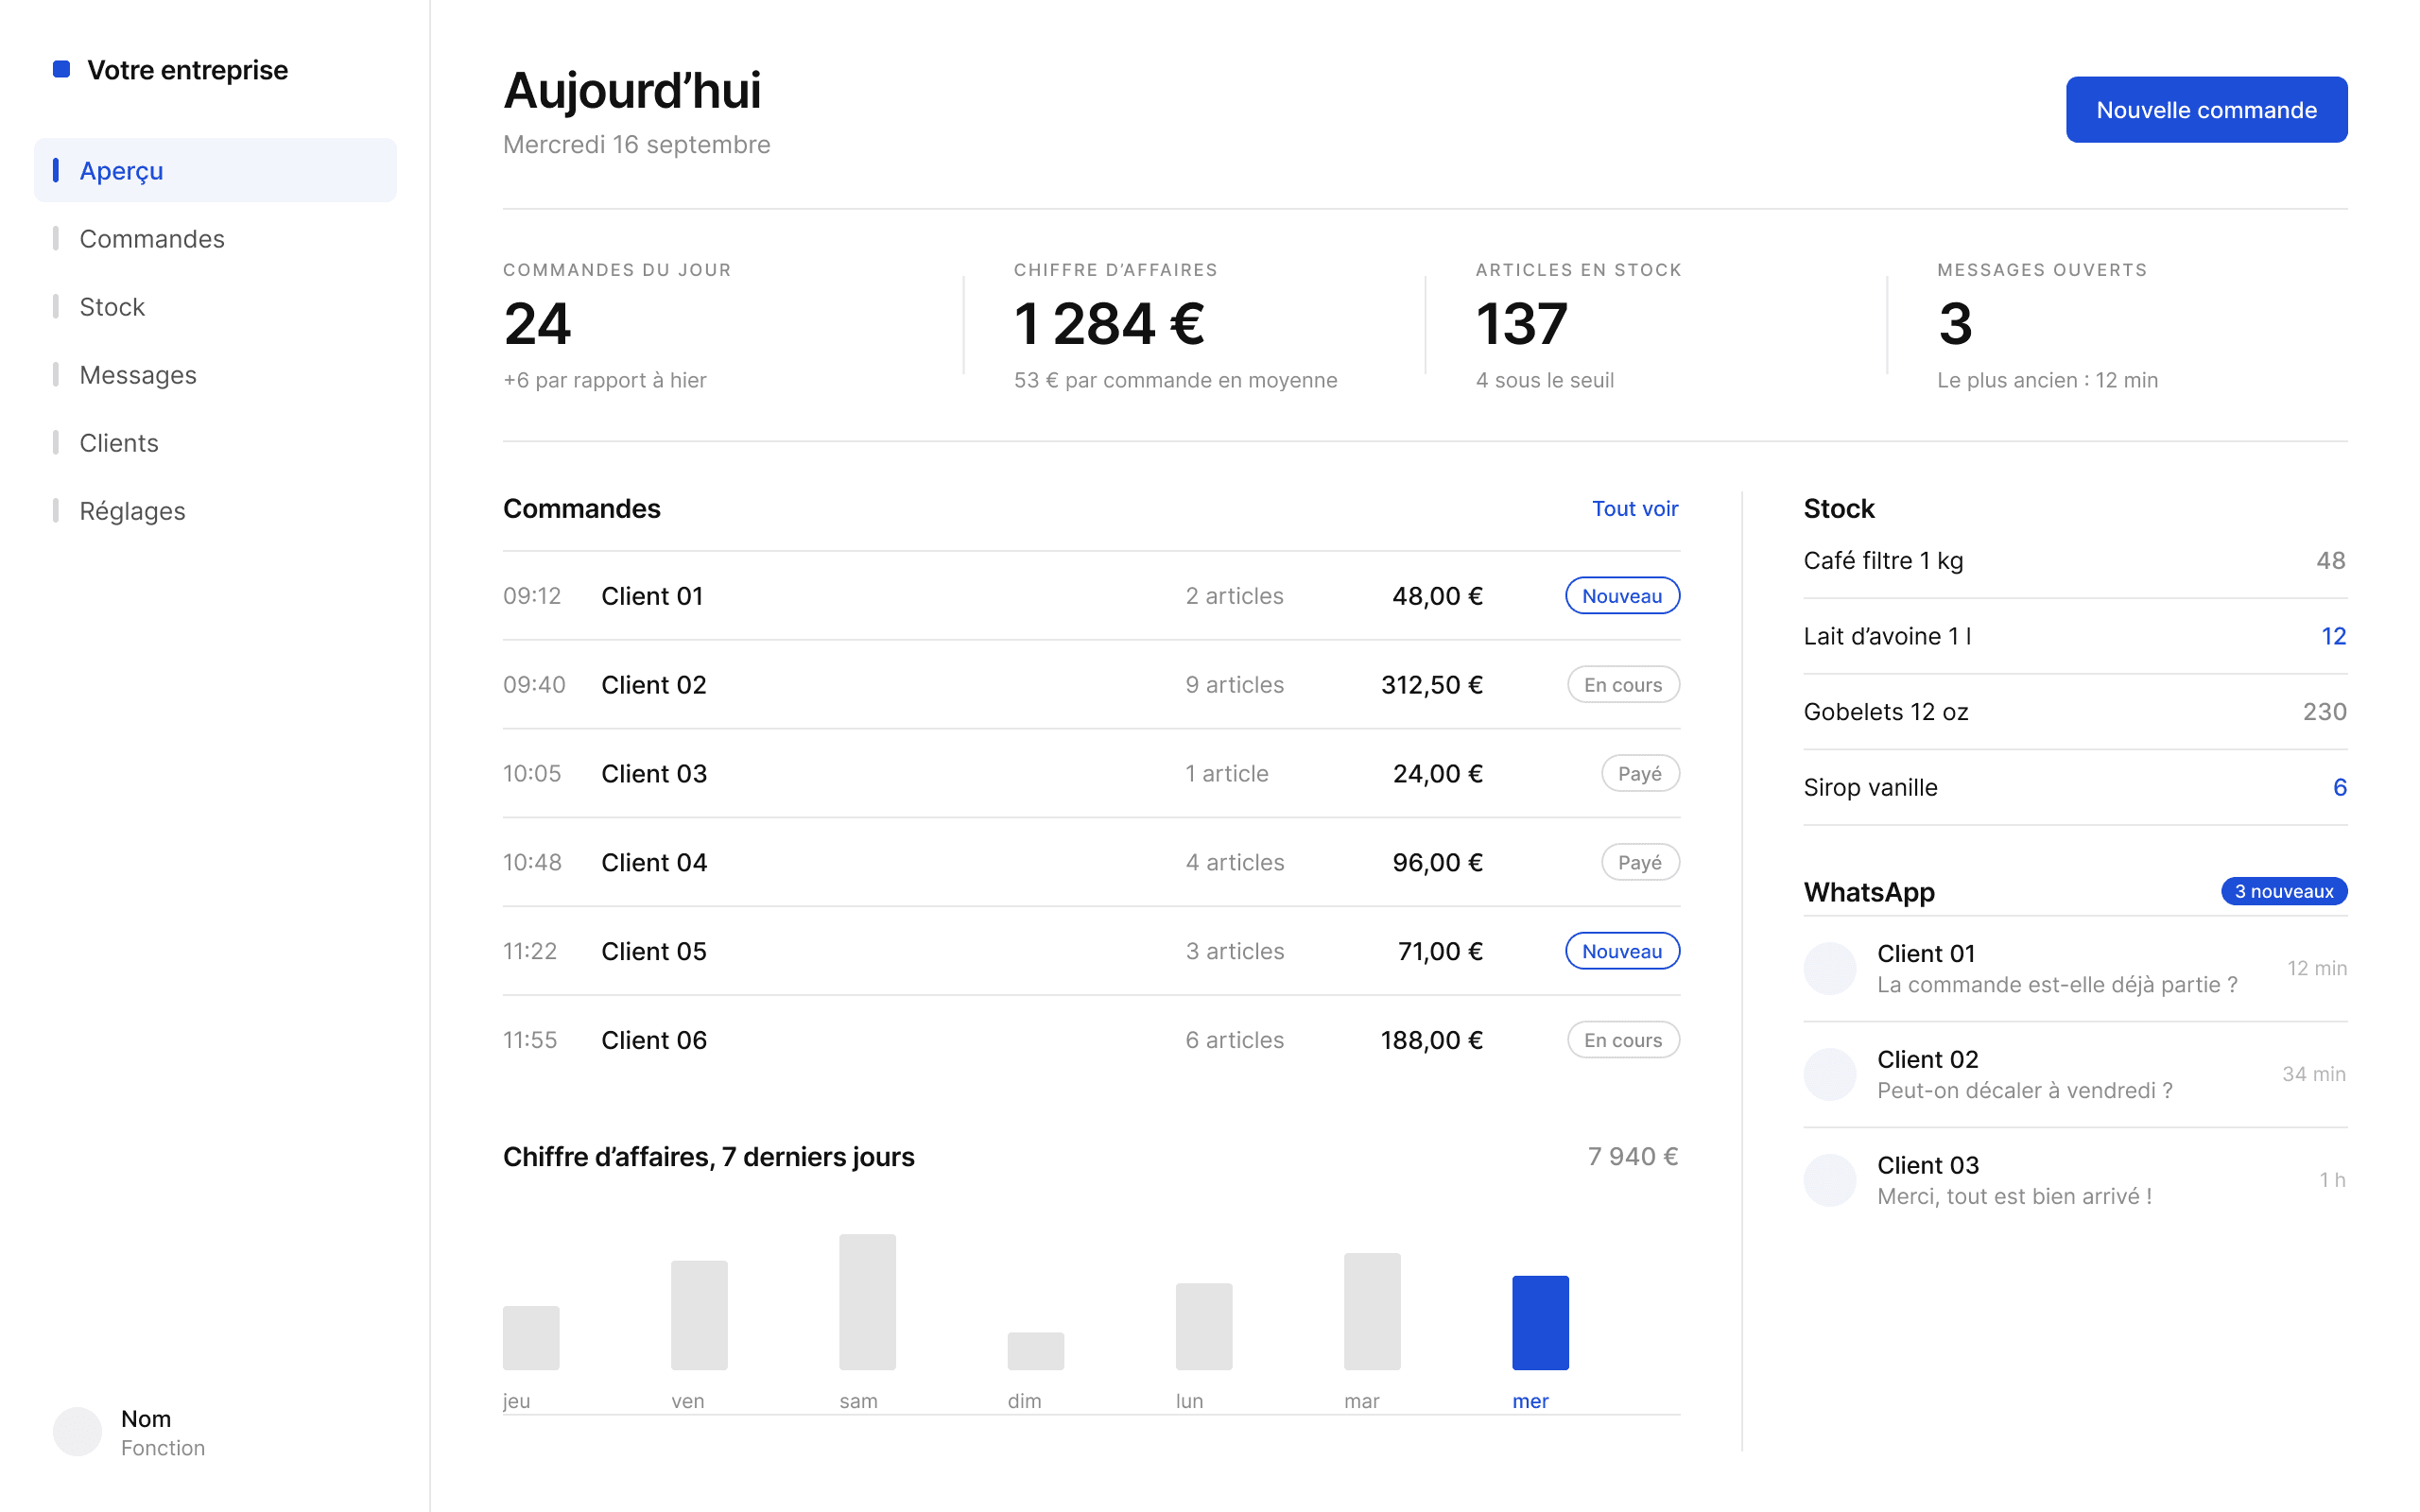This screenshot has width=2420, height=1512.
Task: Click the Nouveau badge on Client 01 order
Action: [1622, 595]
